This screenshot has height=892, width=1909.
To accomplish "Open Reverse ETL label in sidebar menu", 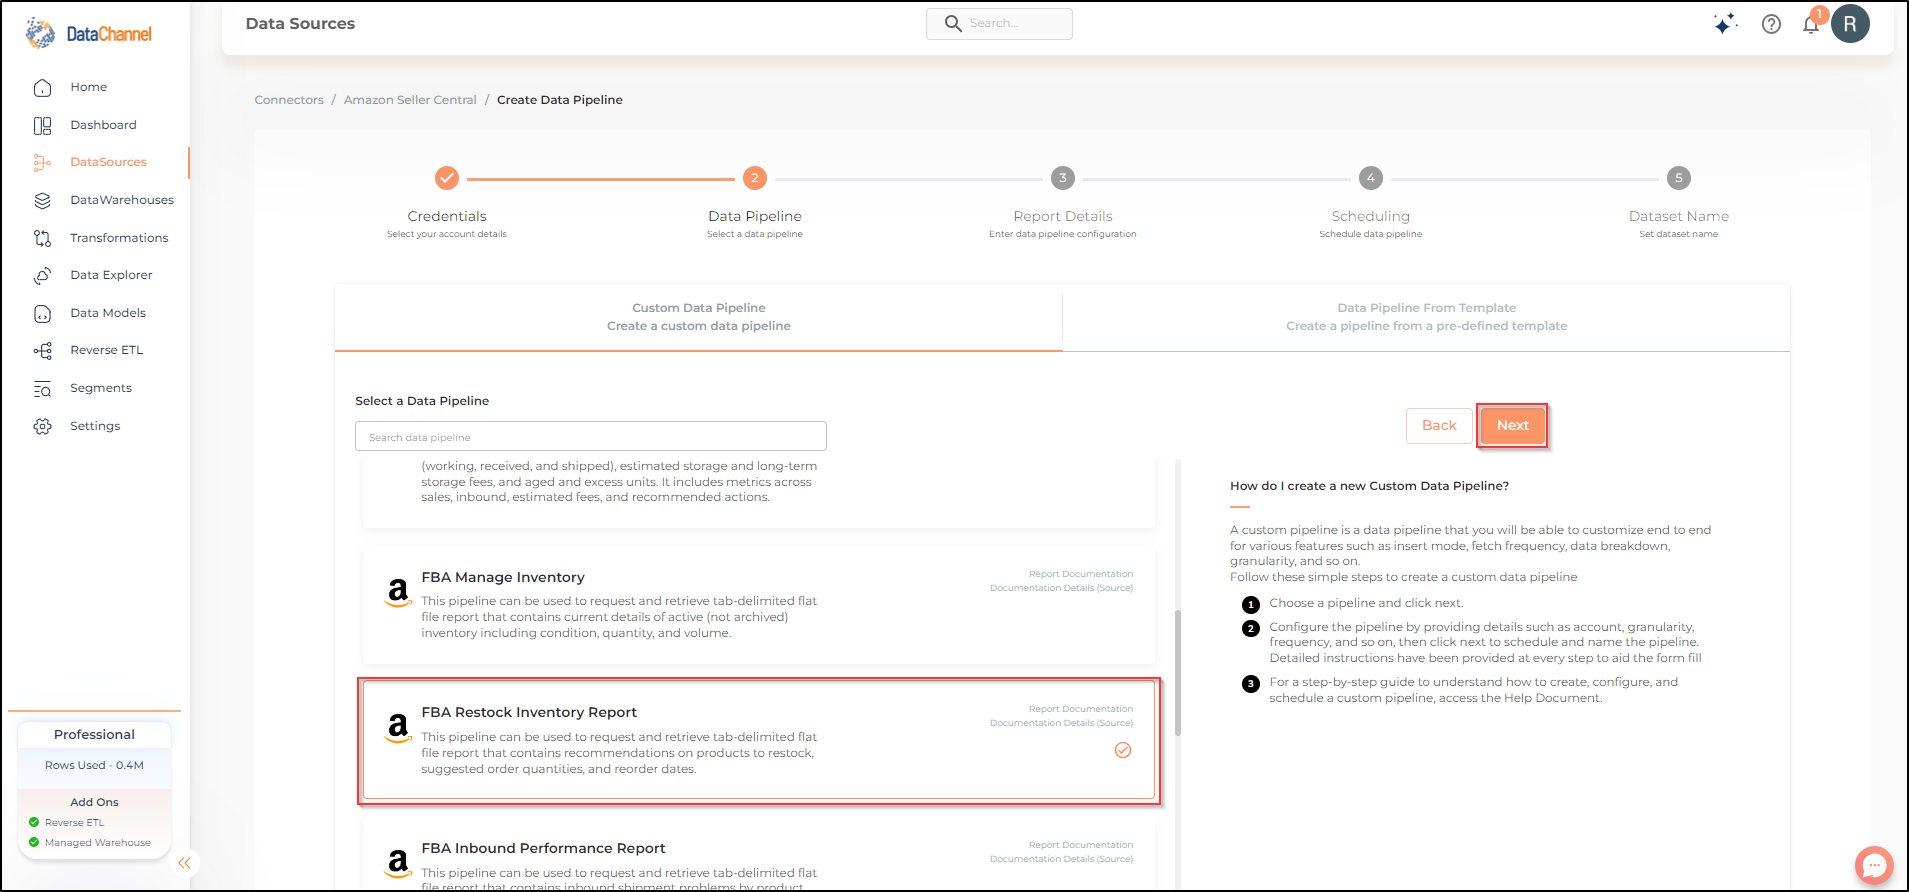I will [x=107, y=350].
